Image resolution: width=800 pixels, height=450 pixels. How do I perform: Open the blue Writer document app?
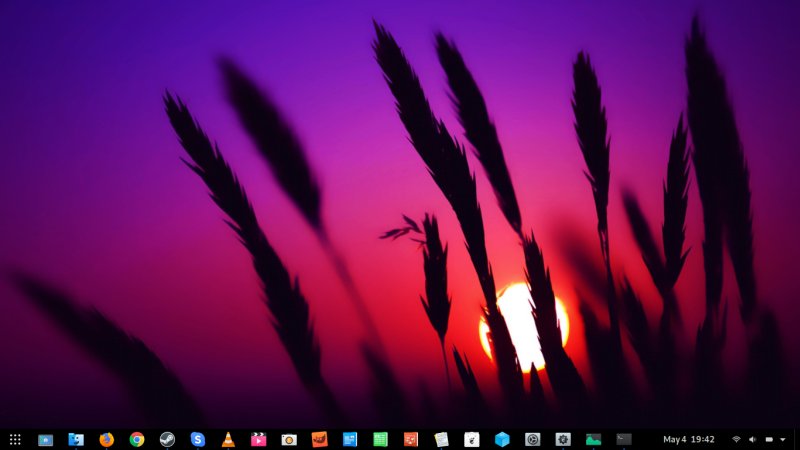[x=350, y=439]
